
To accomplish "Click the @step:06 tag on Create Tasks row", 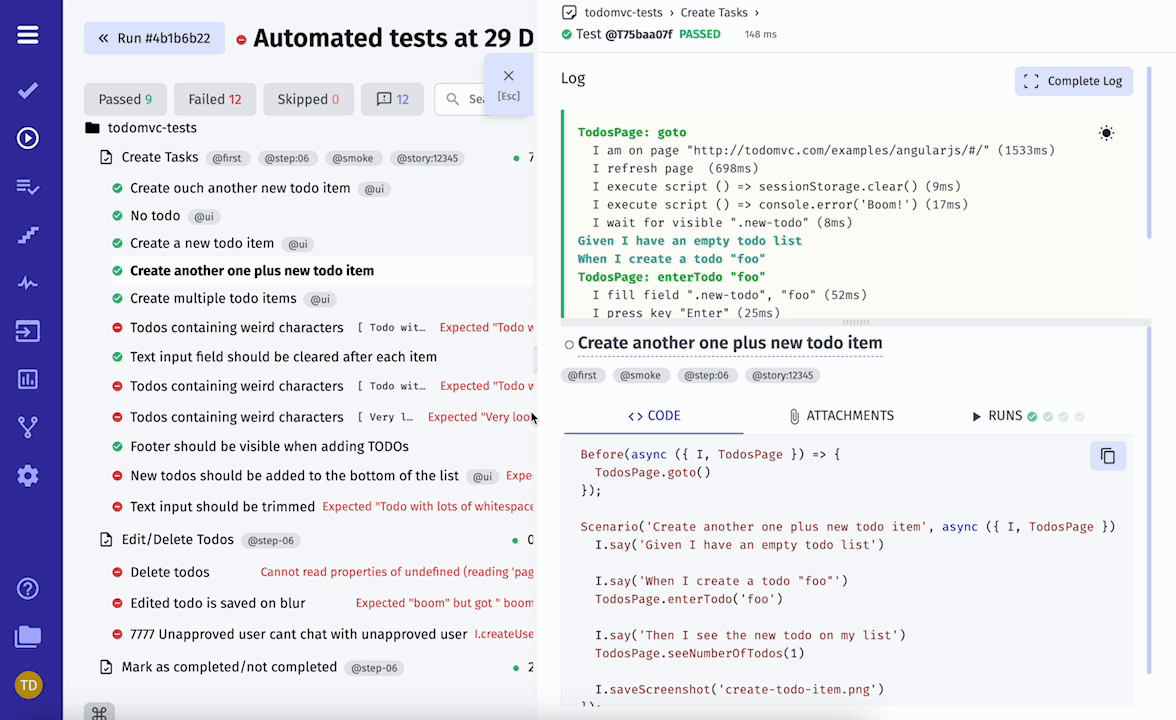I will (286, 158).
